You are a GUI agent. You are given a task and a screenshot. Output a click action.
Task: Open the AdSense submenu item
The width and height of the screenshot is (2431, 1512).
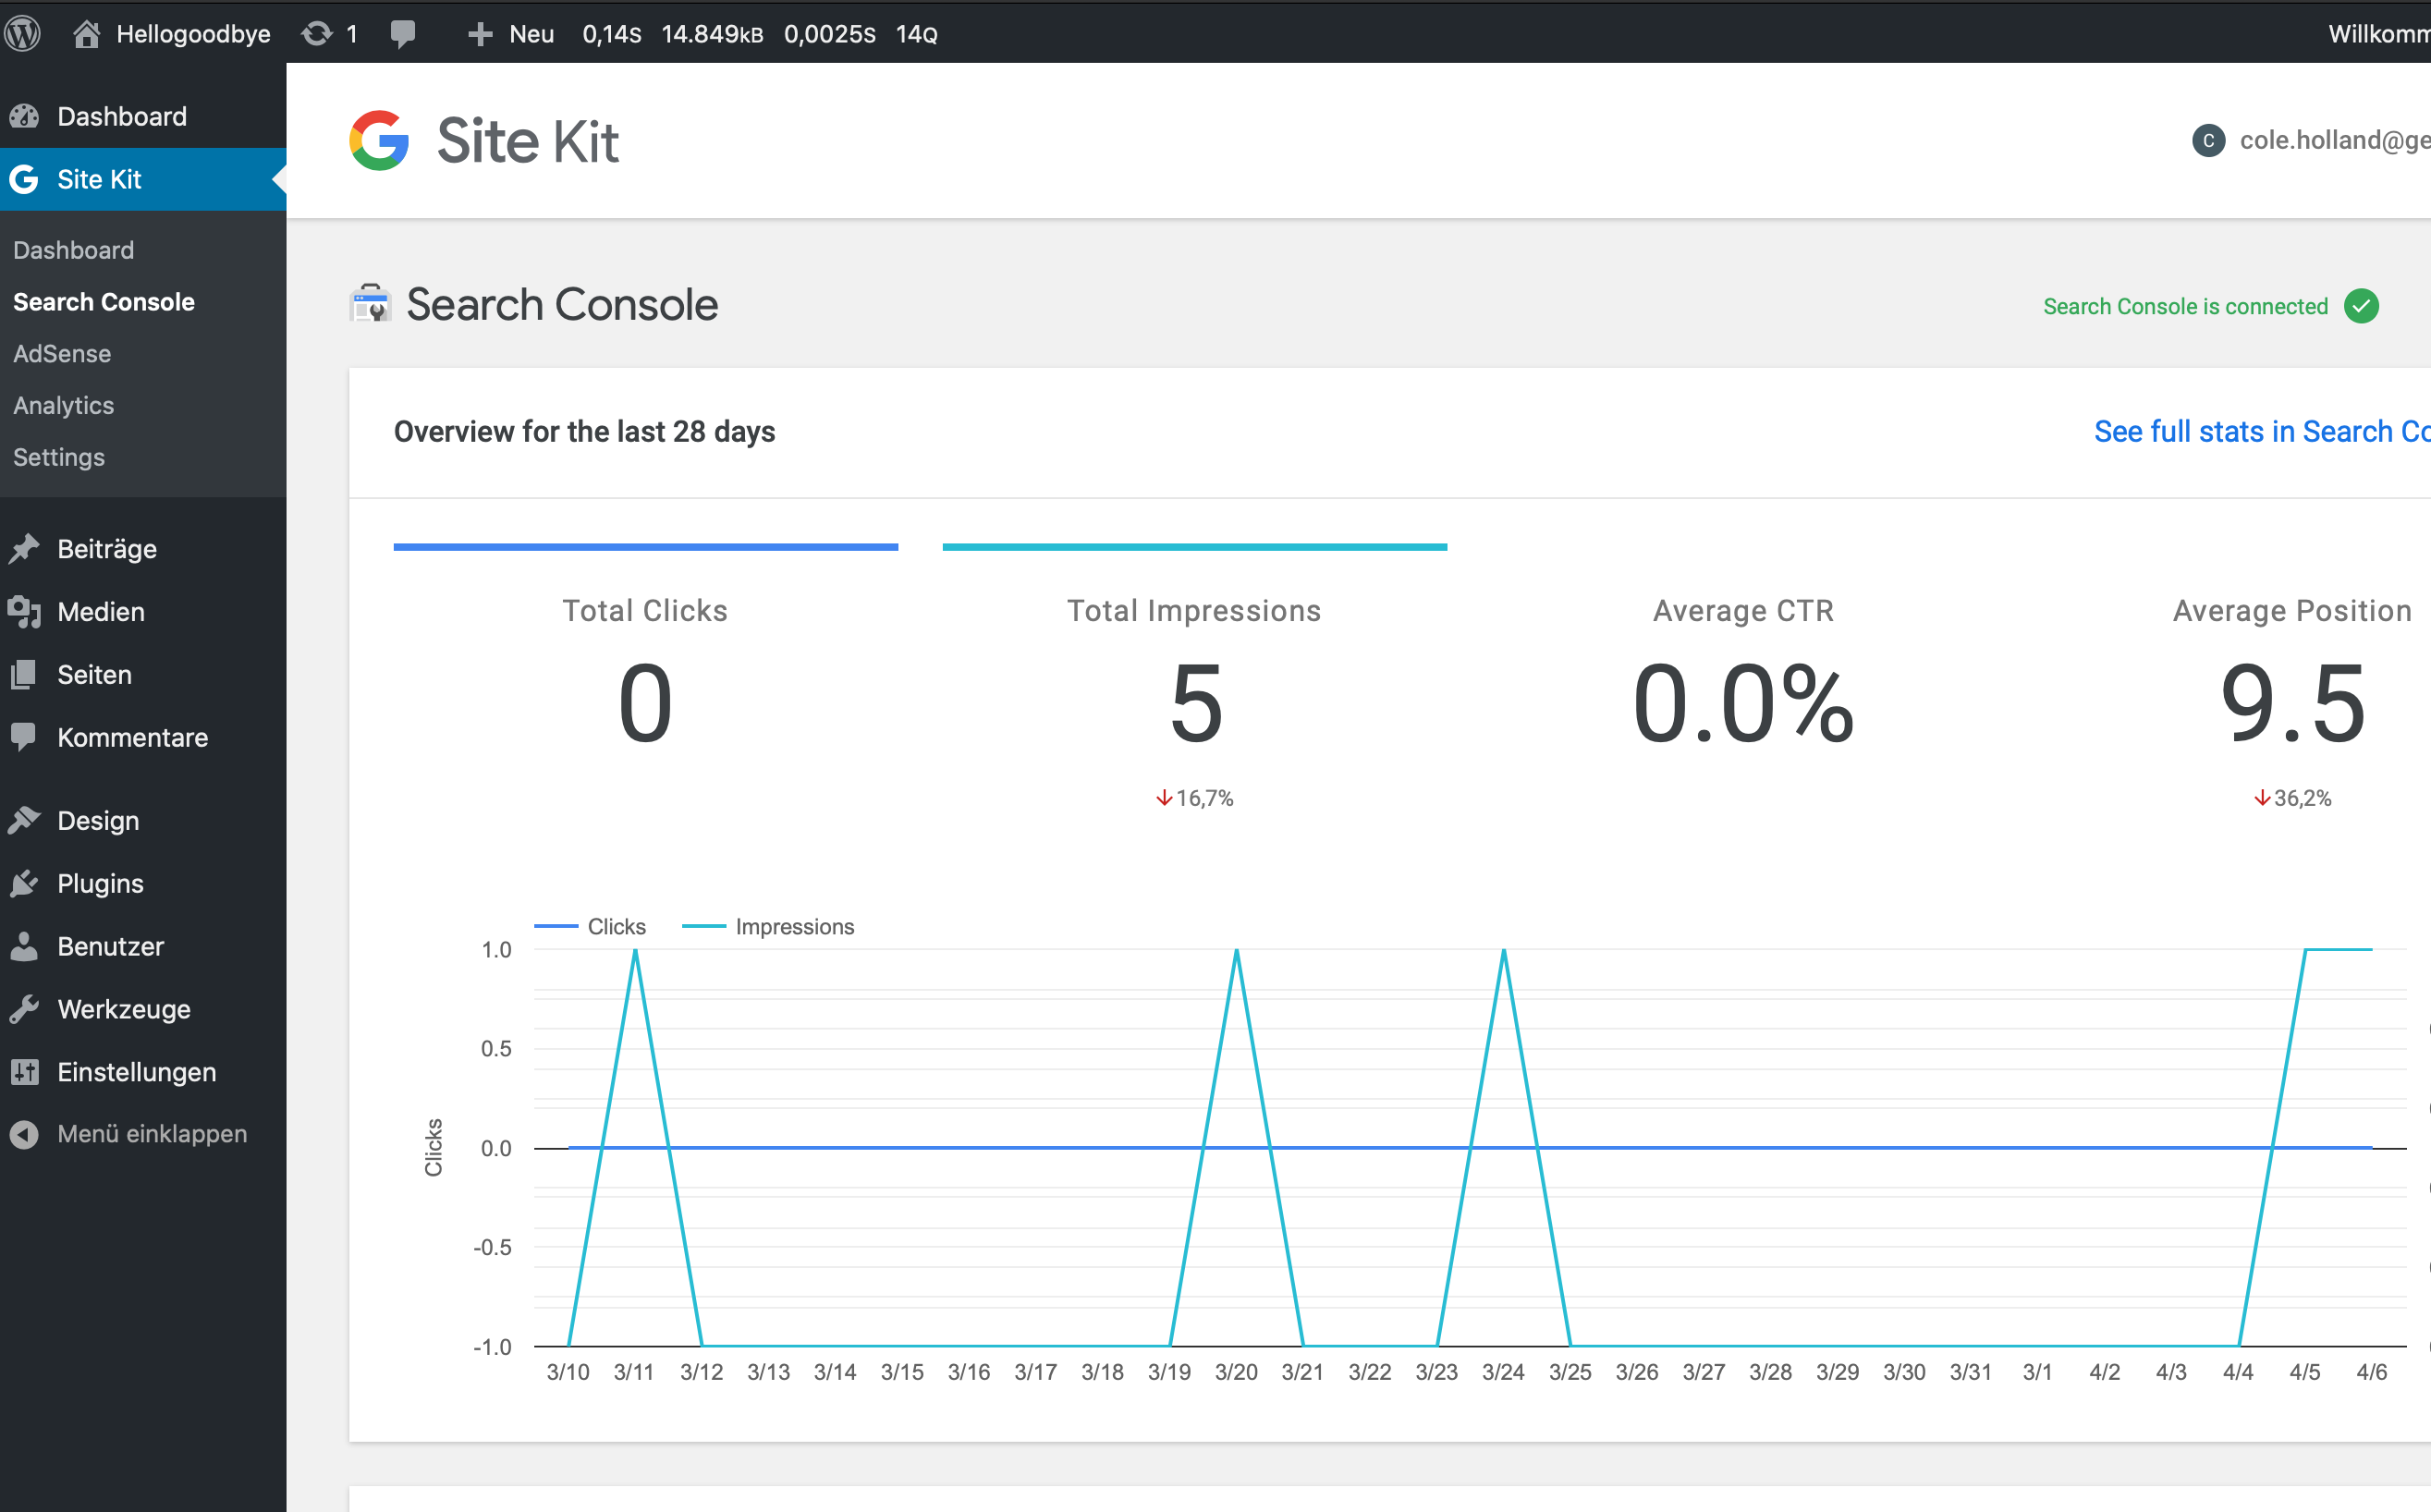[62, 353]
